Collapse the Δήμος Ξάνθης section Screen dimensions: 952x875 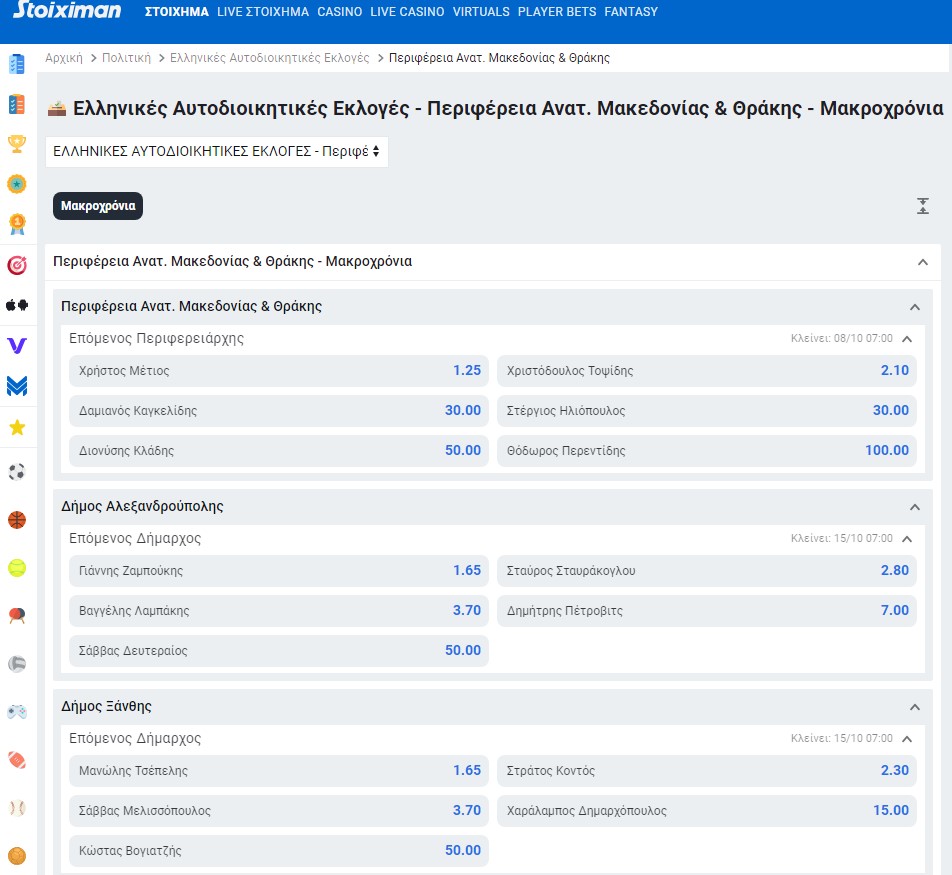(914, 707)
